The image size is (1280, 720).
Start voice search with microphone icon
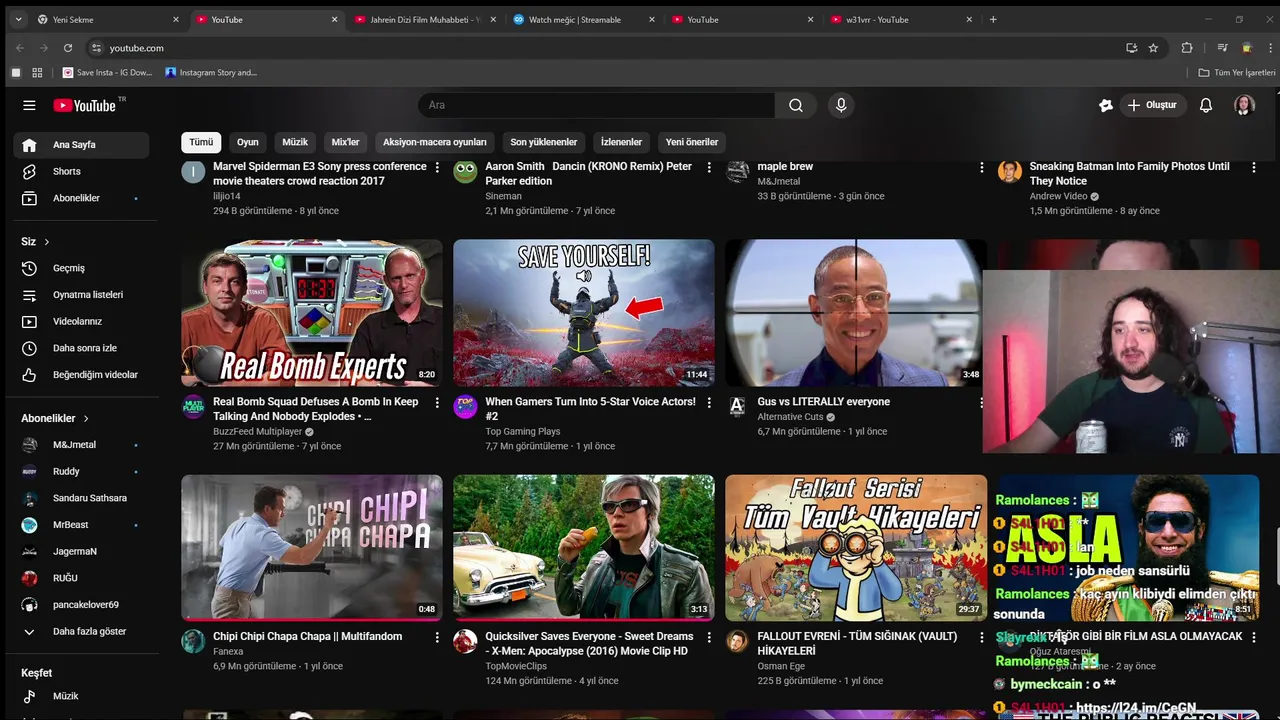841,105
